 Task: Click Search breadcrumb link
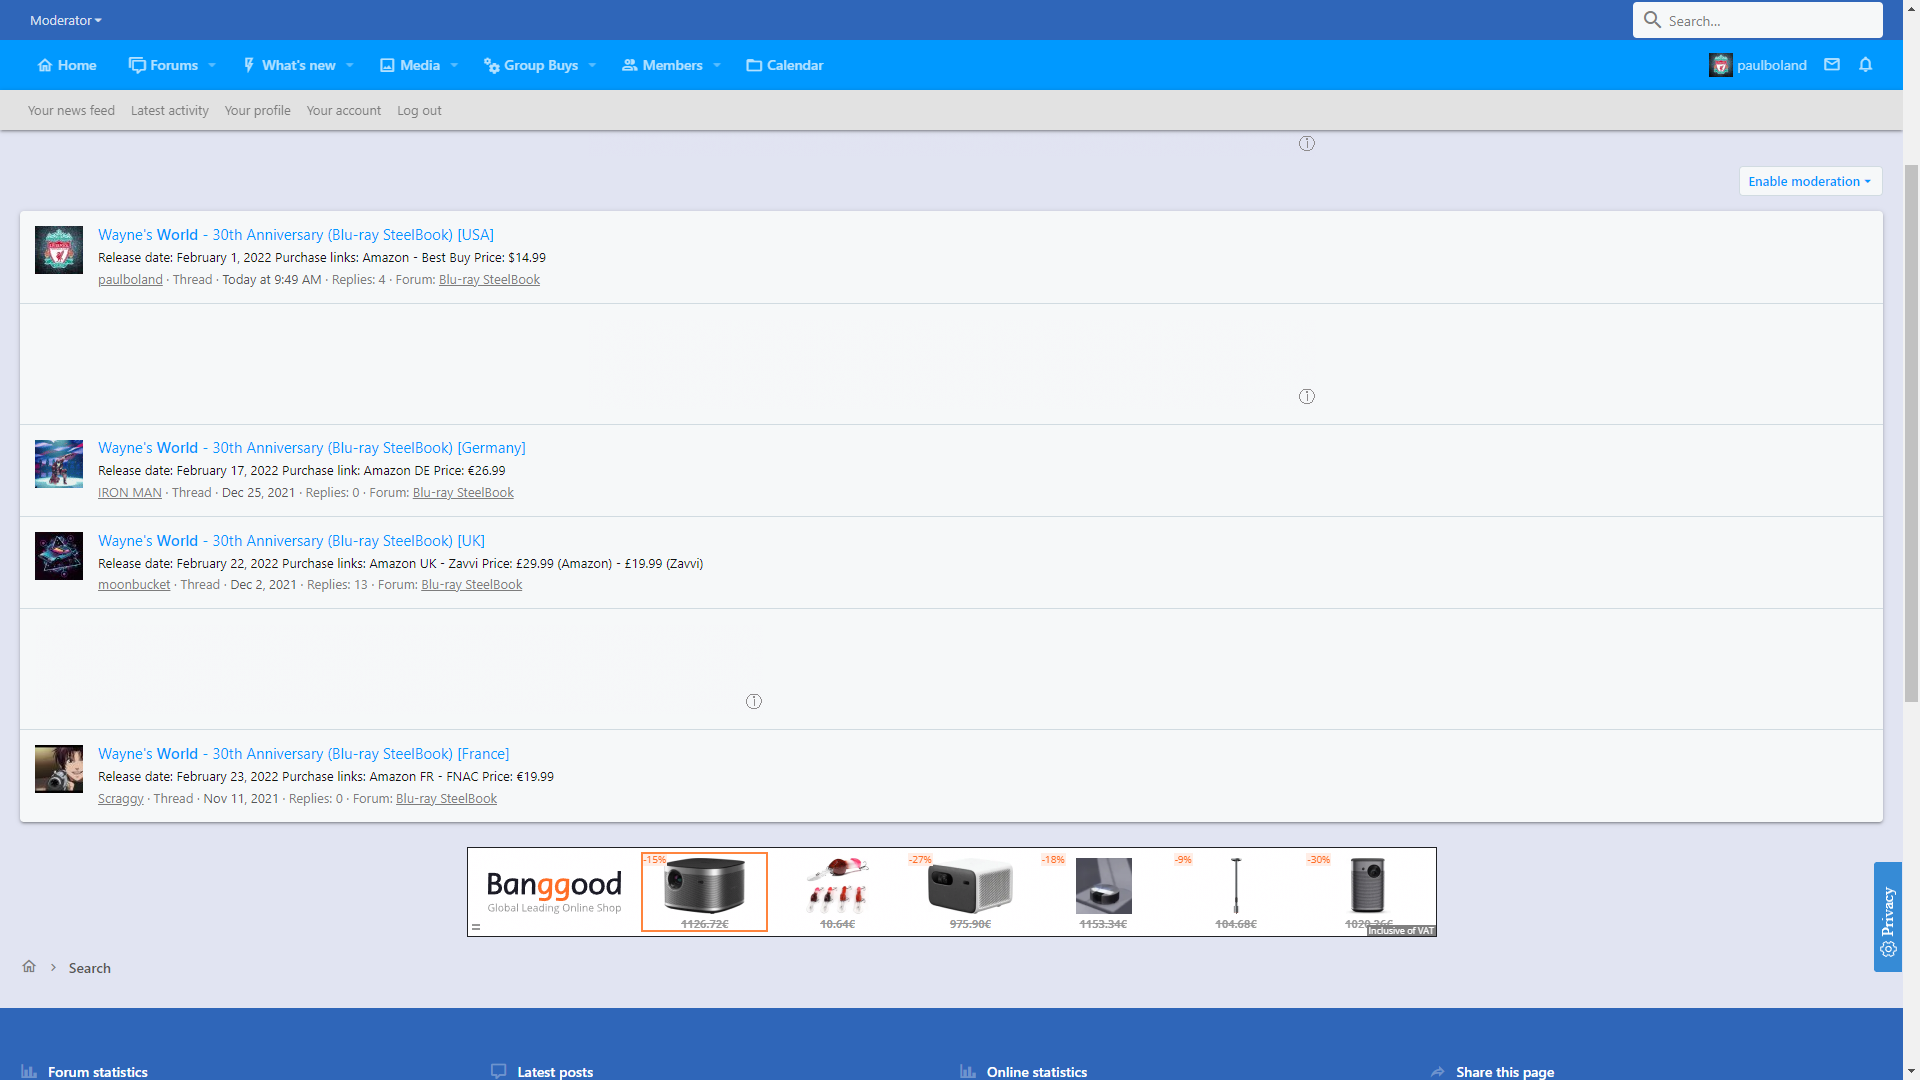point(89,968)
